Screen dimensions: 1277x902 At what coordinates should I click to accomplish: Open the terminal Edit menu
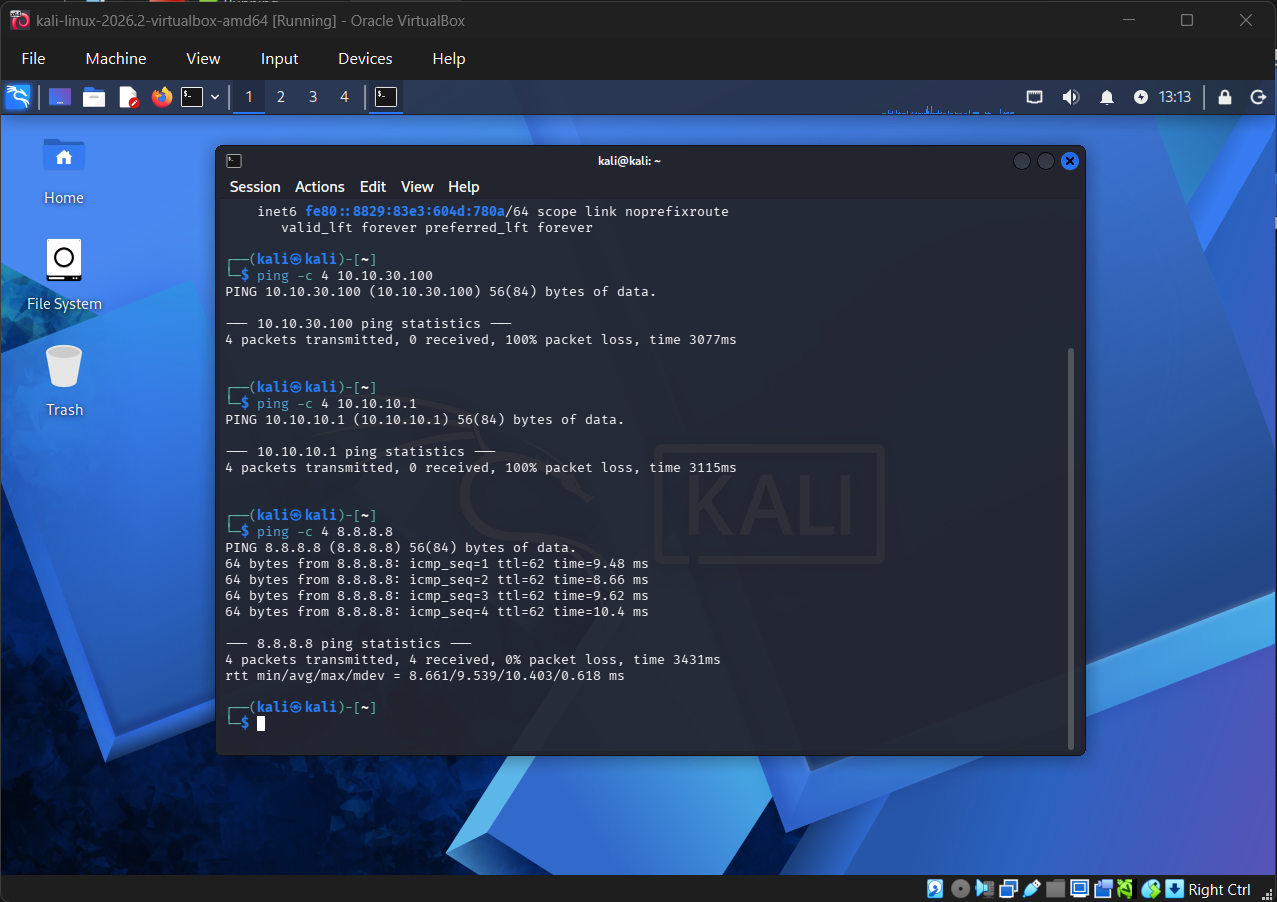[373, 187]
